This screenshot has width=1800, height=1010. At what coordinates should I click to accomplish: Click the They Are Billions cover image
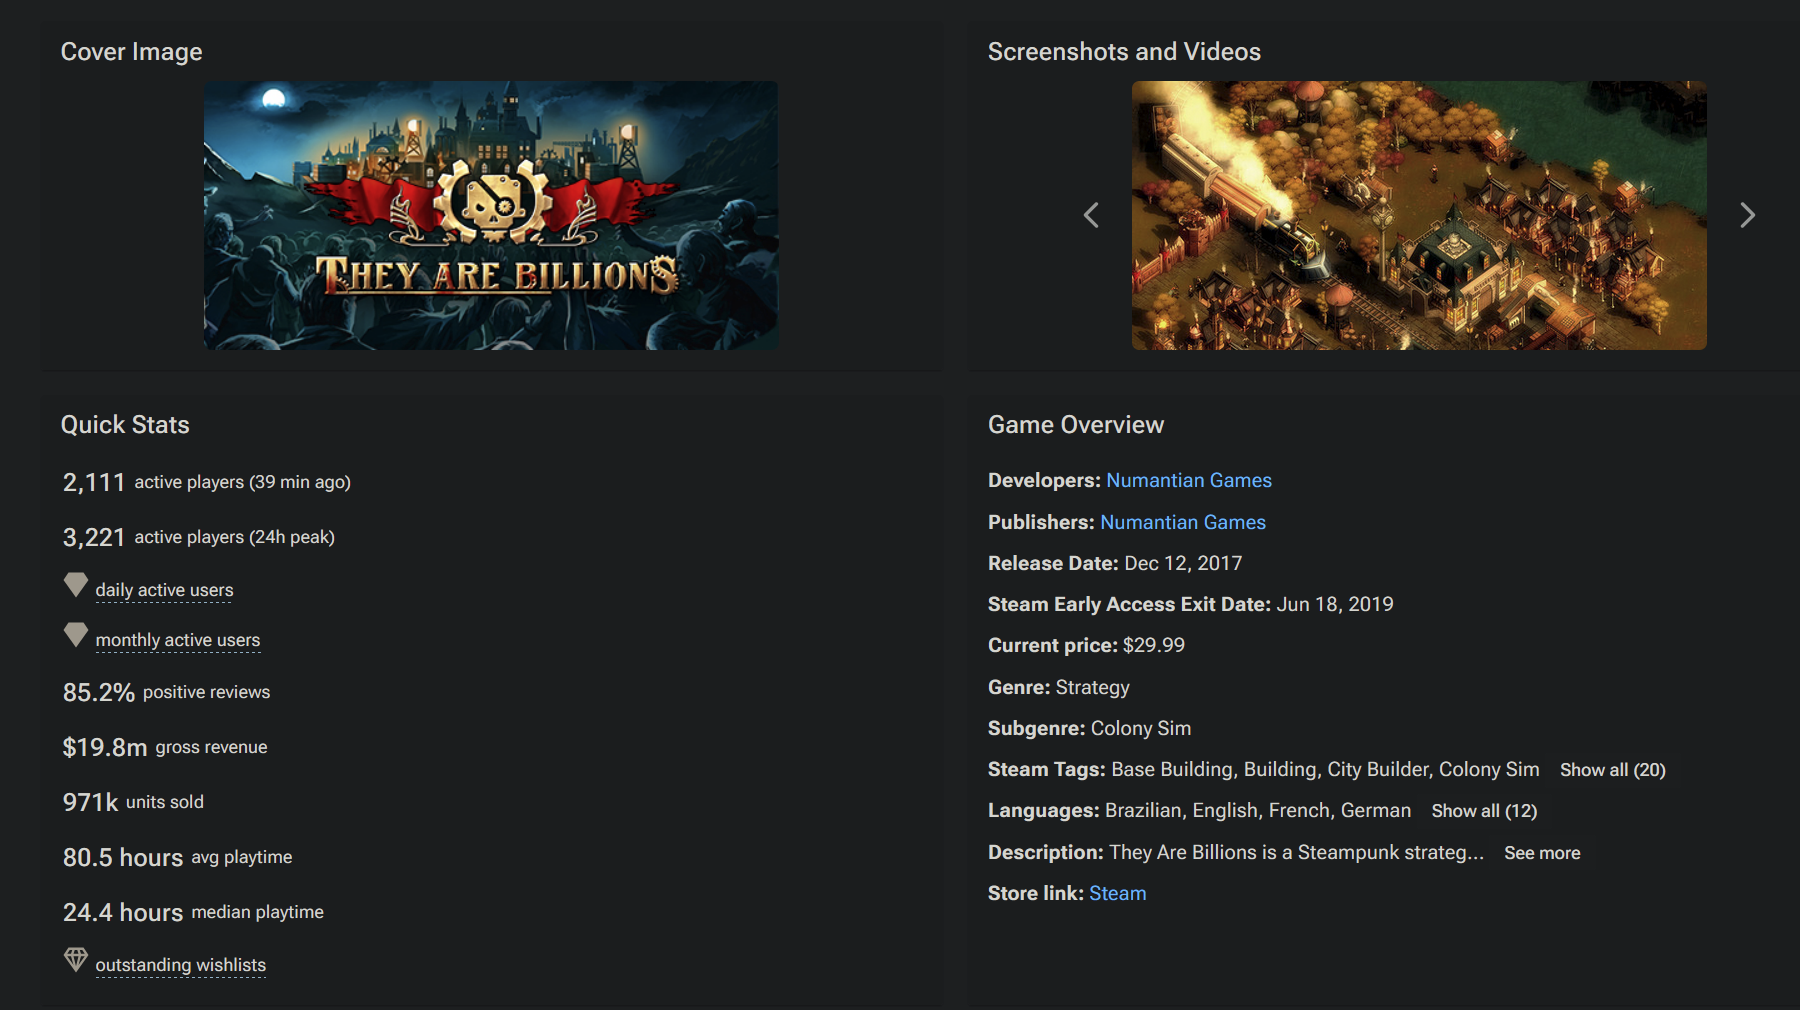click(491, 215)
